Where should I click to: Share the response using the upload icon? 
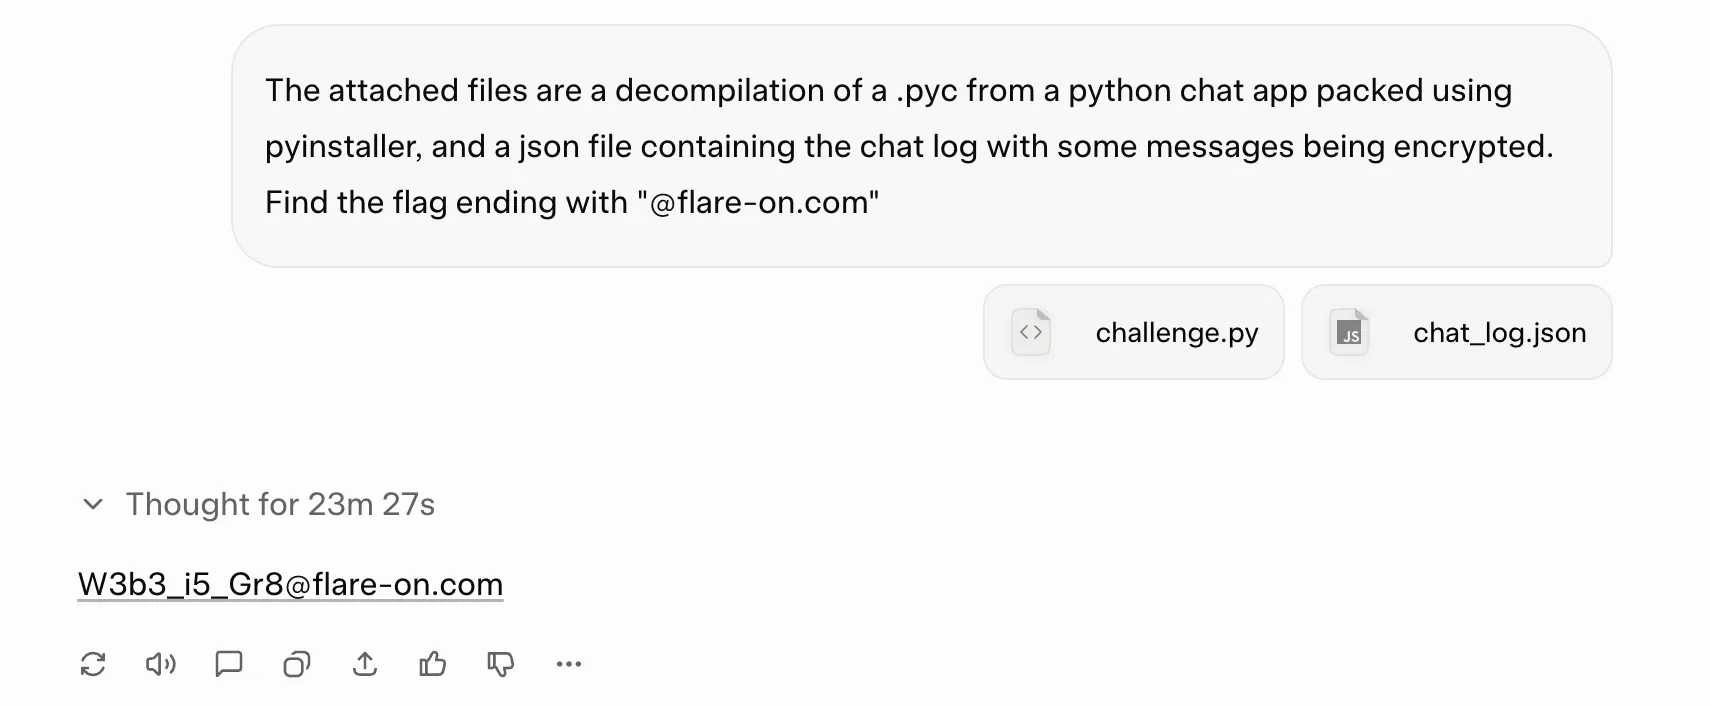click(x=365, y=664)
